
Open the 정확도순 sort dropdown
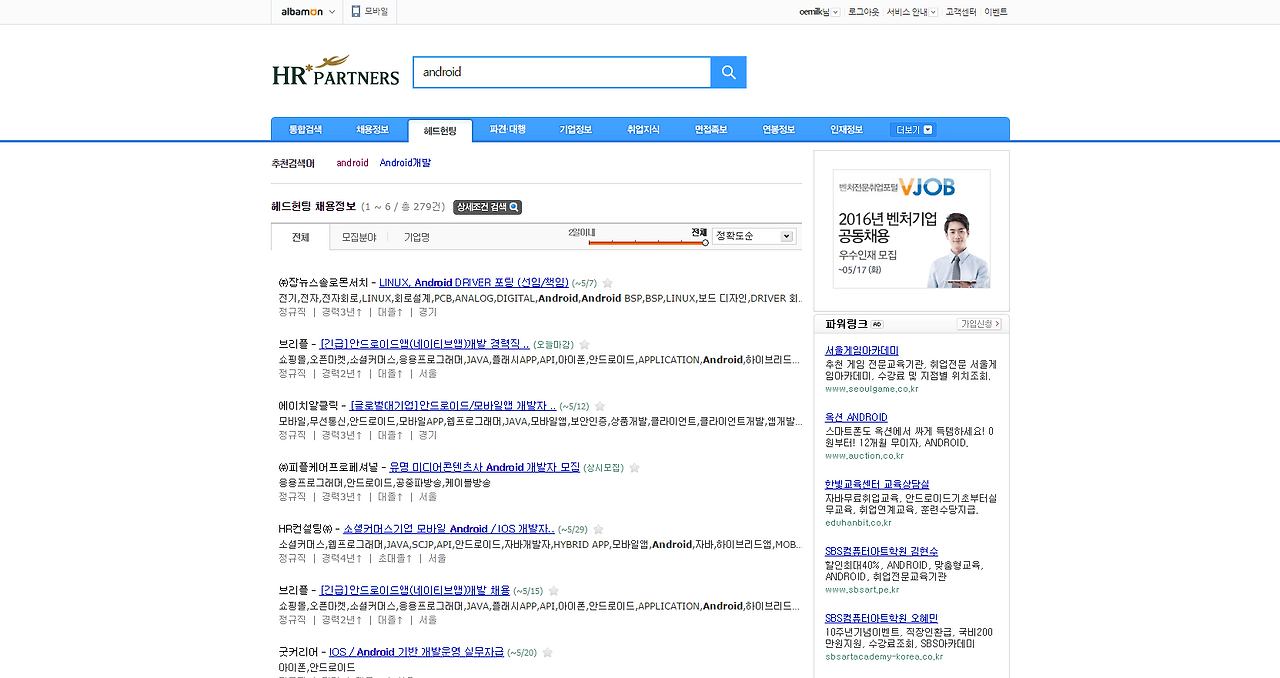753,235
